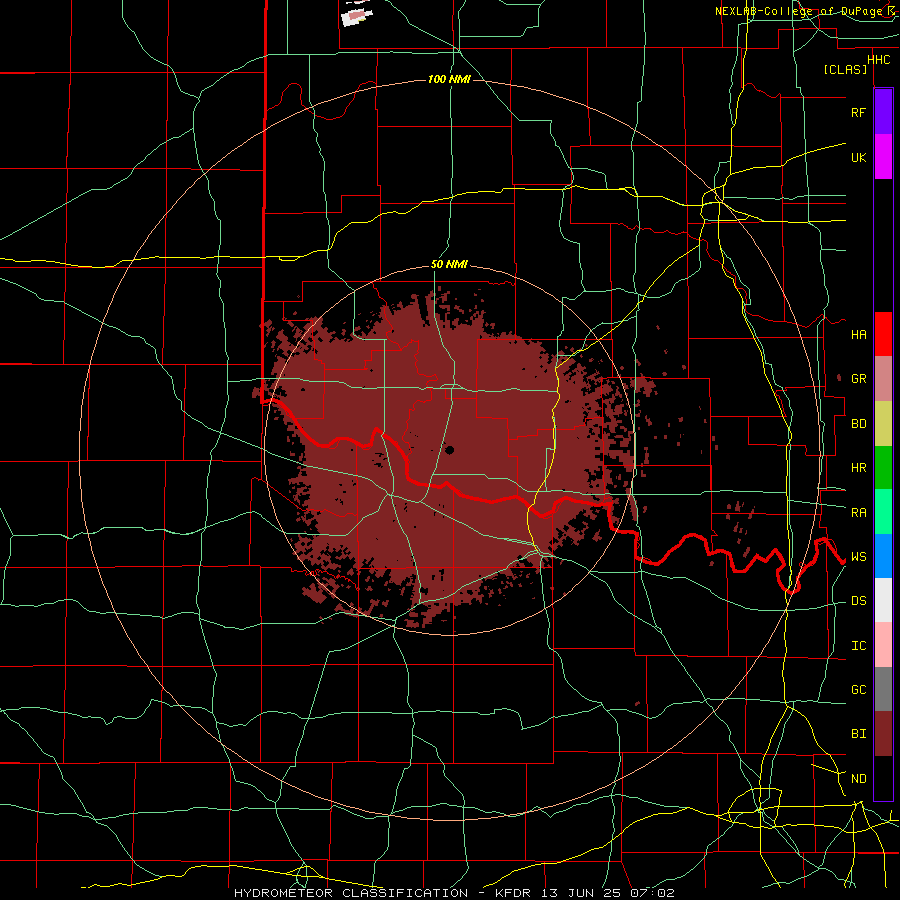This screenshot has height=900, width=900.
Task: Click the 100 NMI range ring label
Action: (449, 79)
